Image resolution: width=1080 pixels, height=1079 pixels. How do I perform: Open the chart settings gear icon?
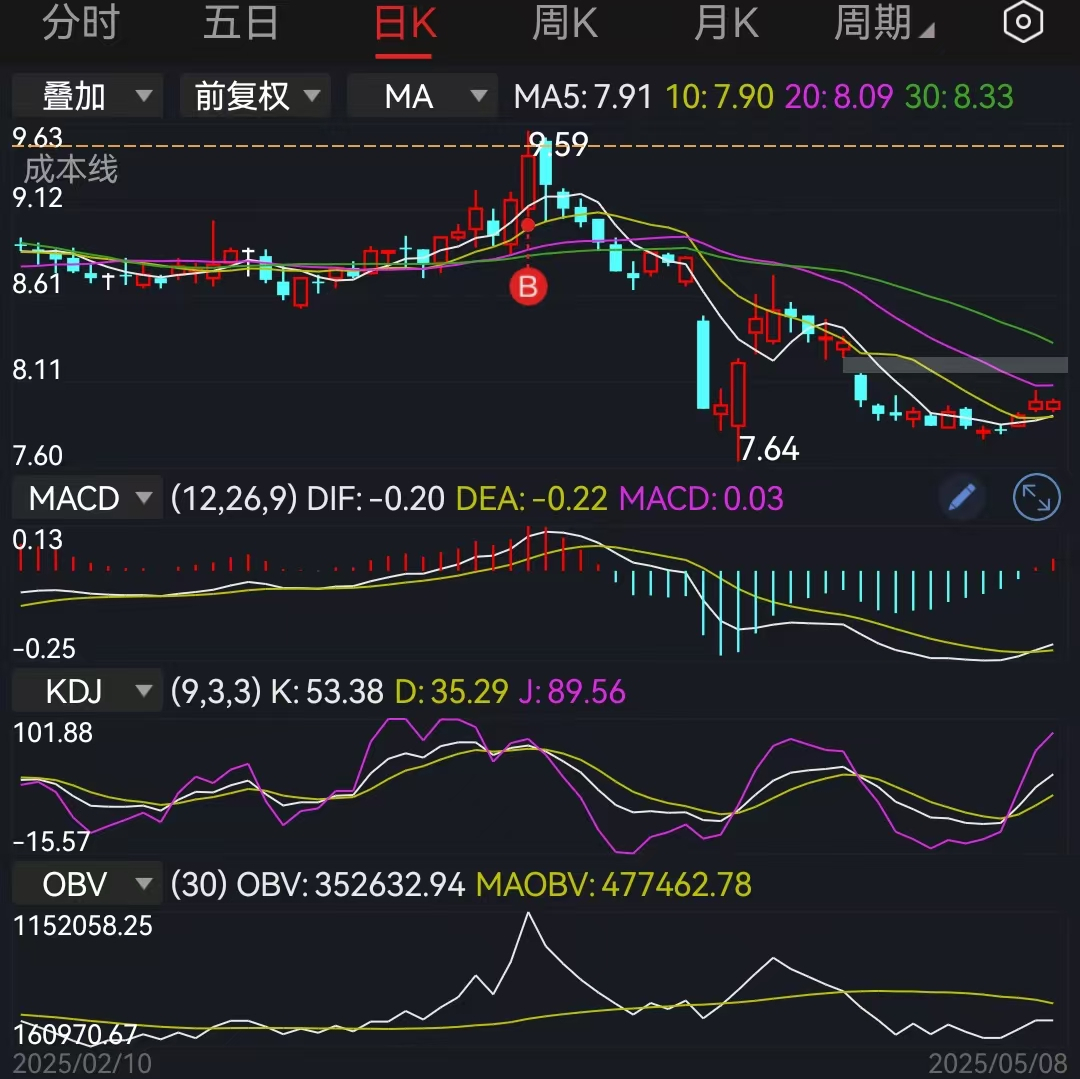coord(1023,22)
